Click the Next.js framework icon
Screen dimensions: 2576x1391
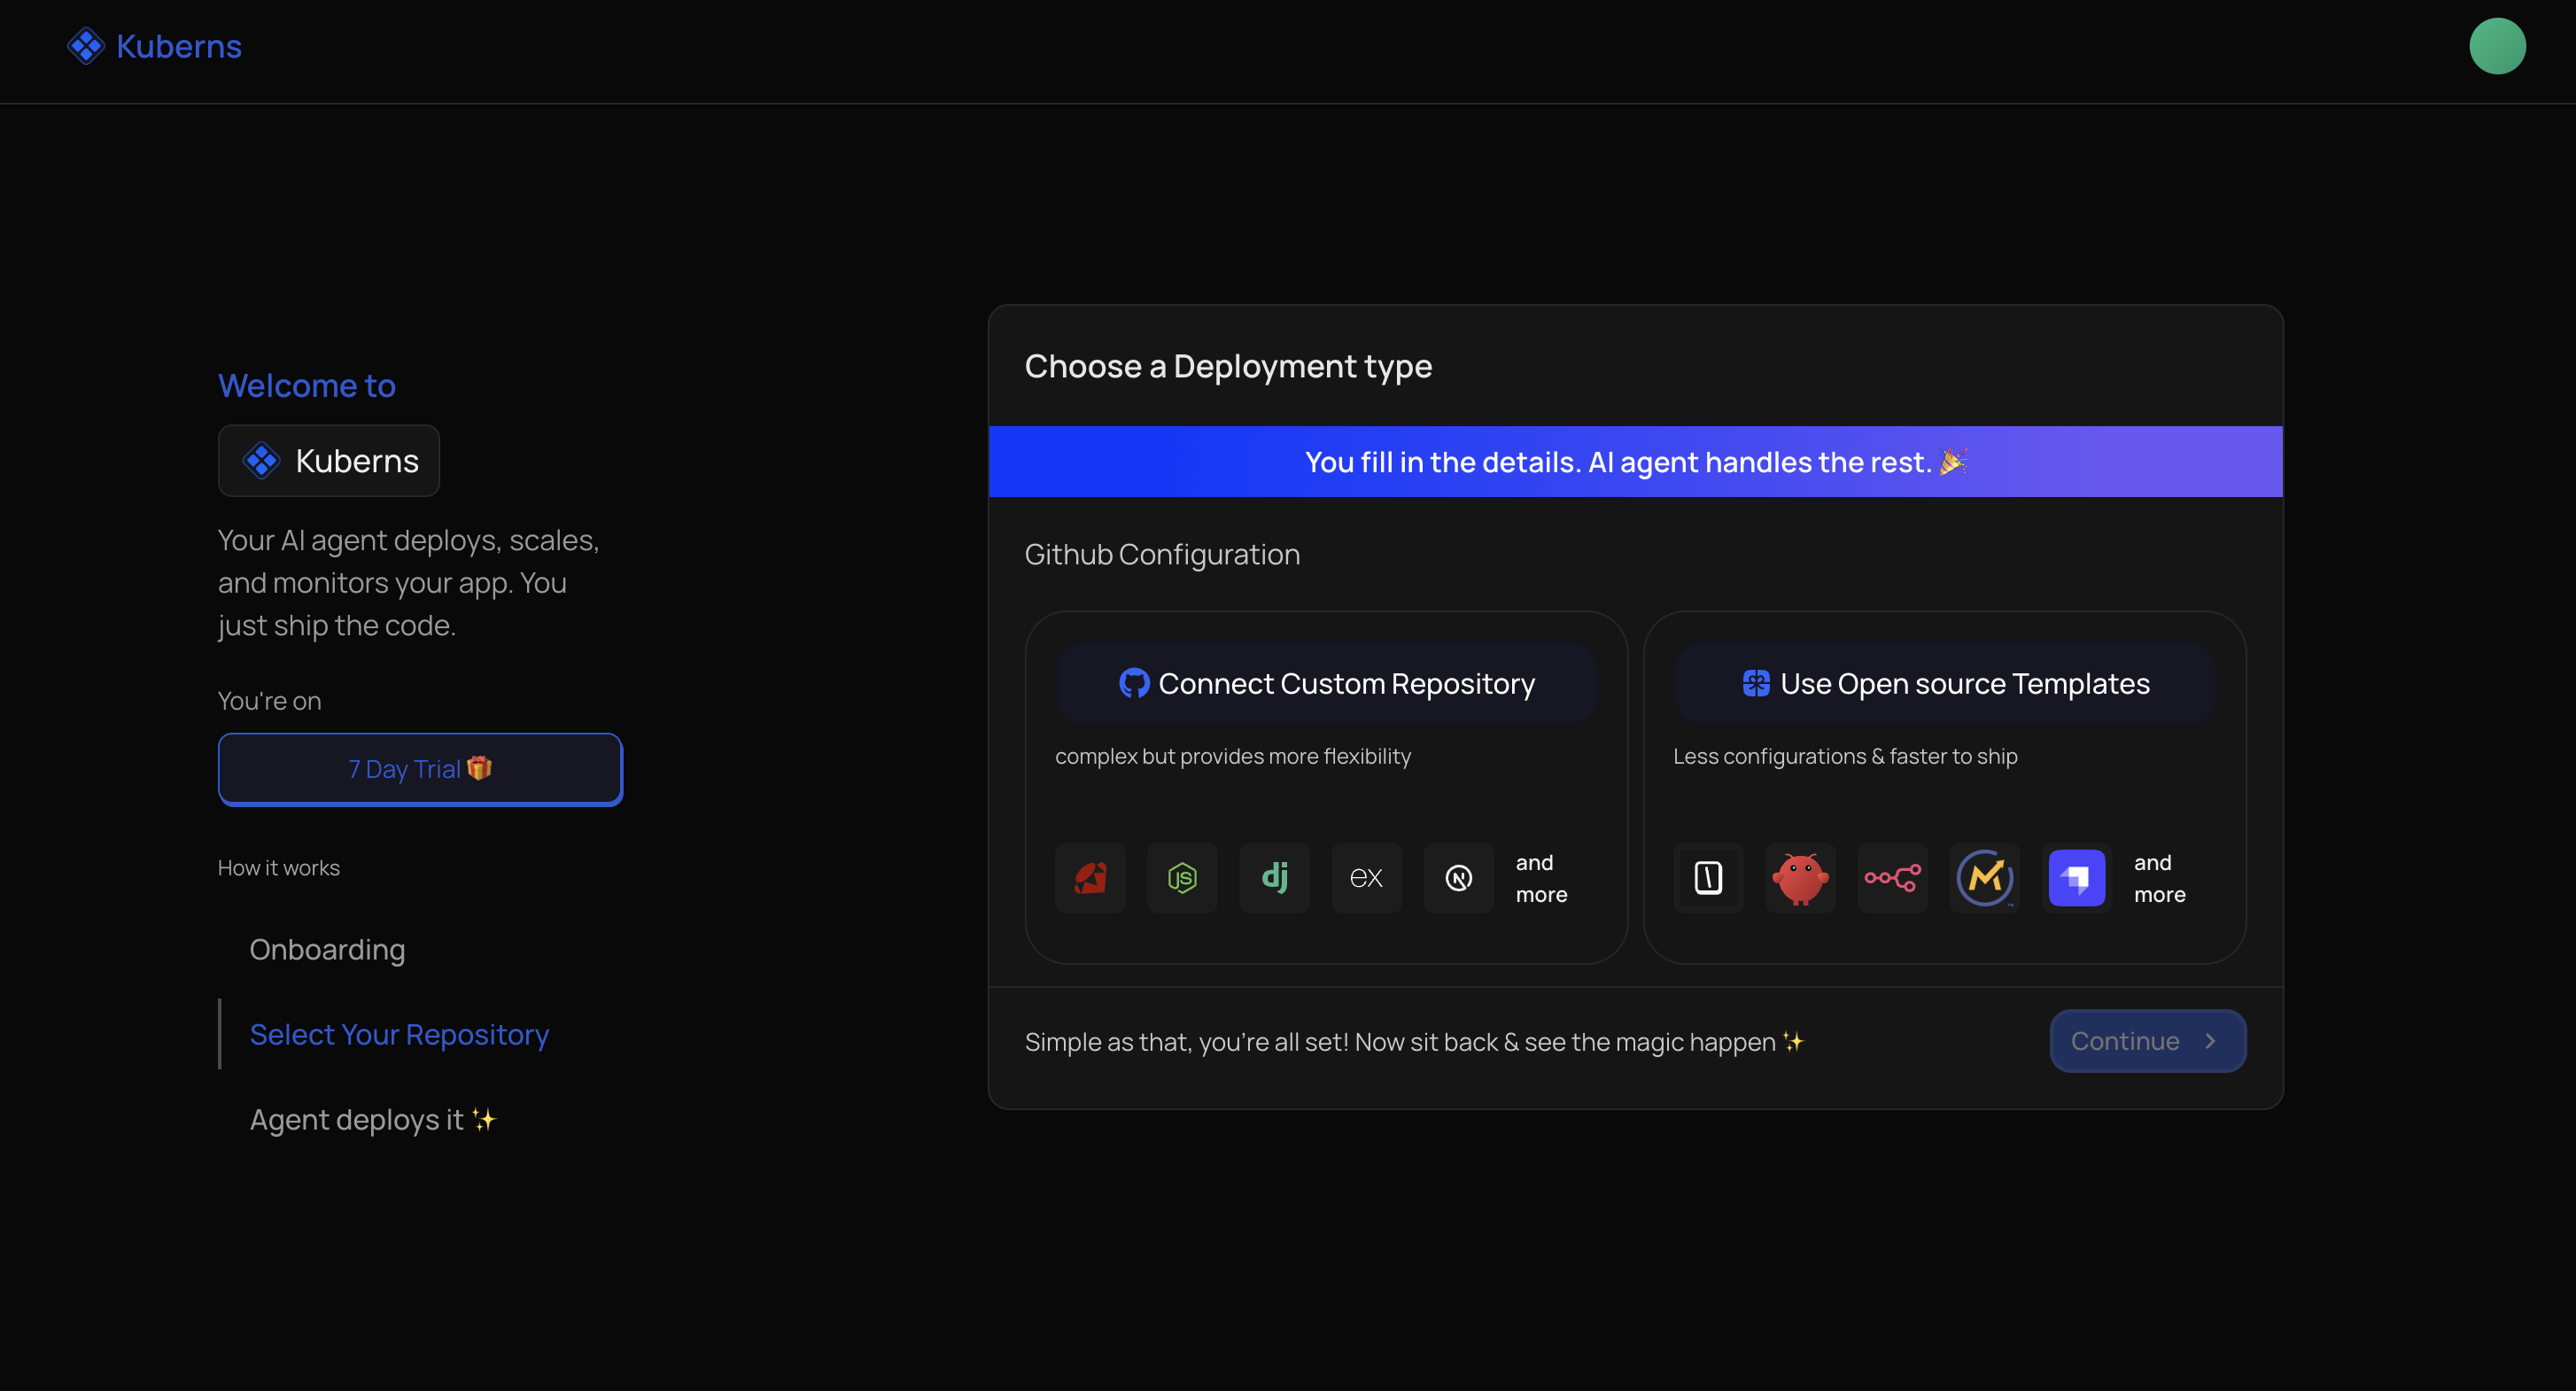(x=1459, y=878)
